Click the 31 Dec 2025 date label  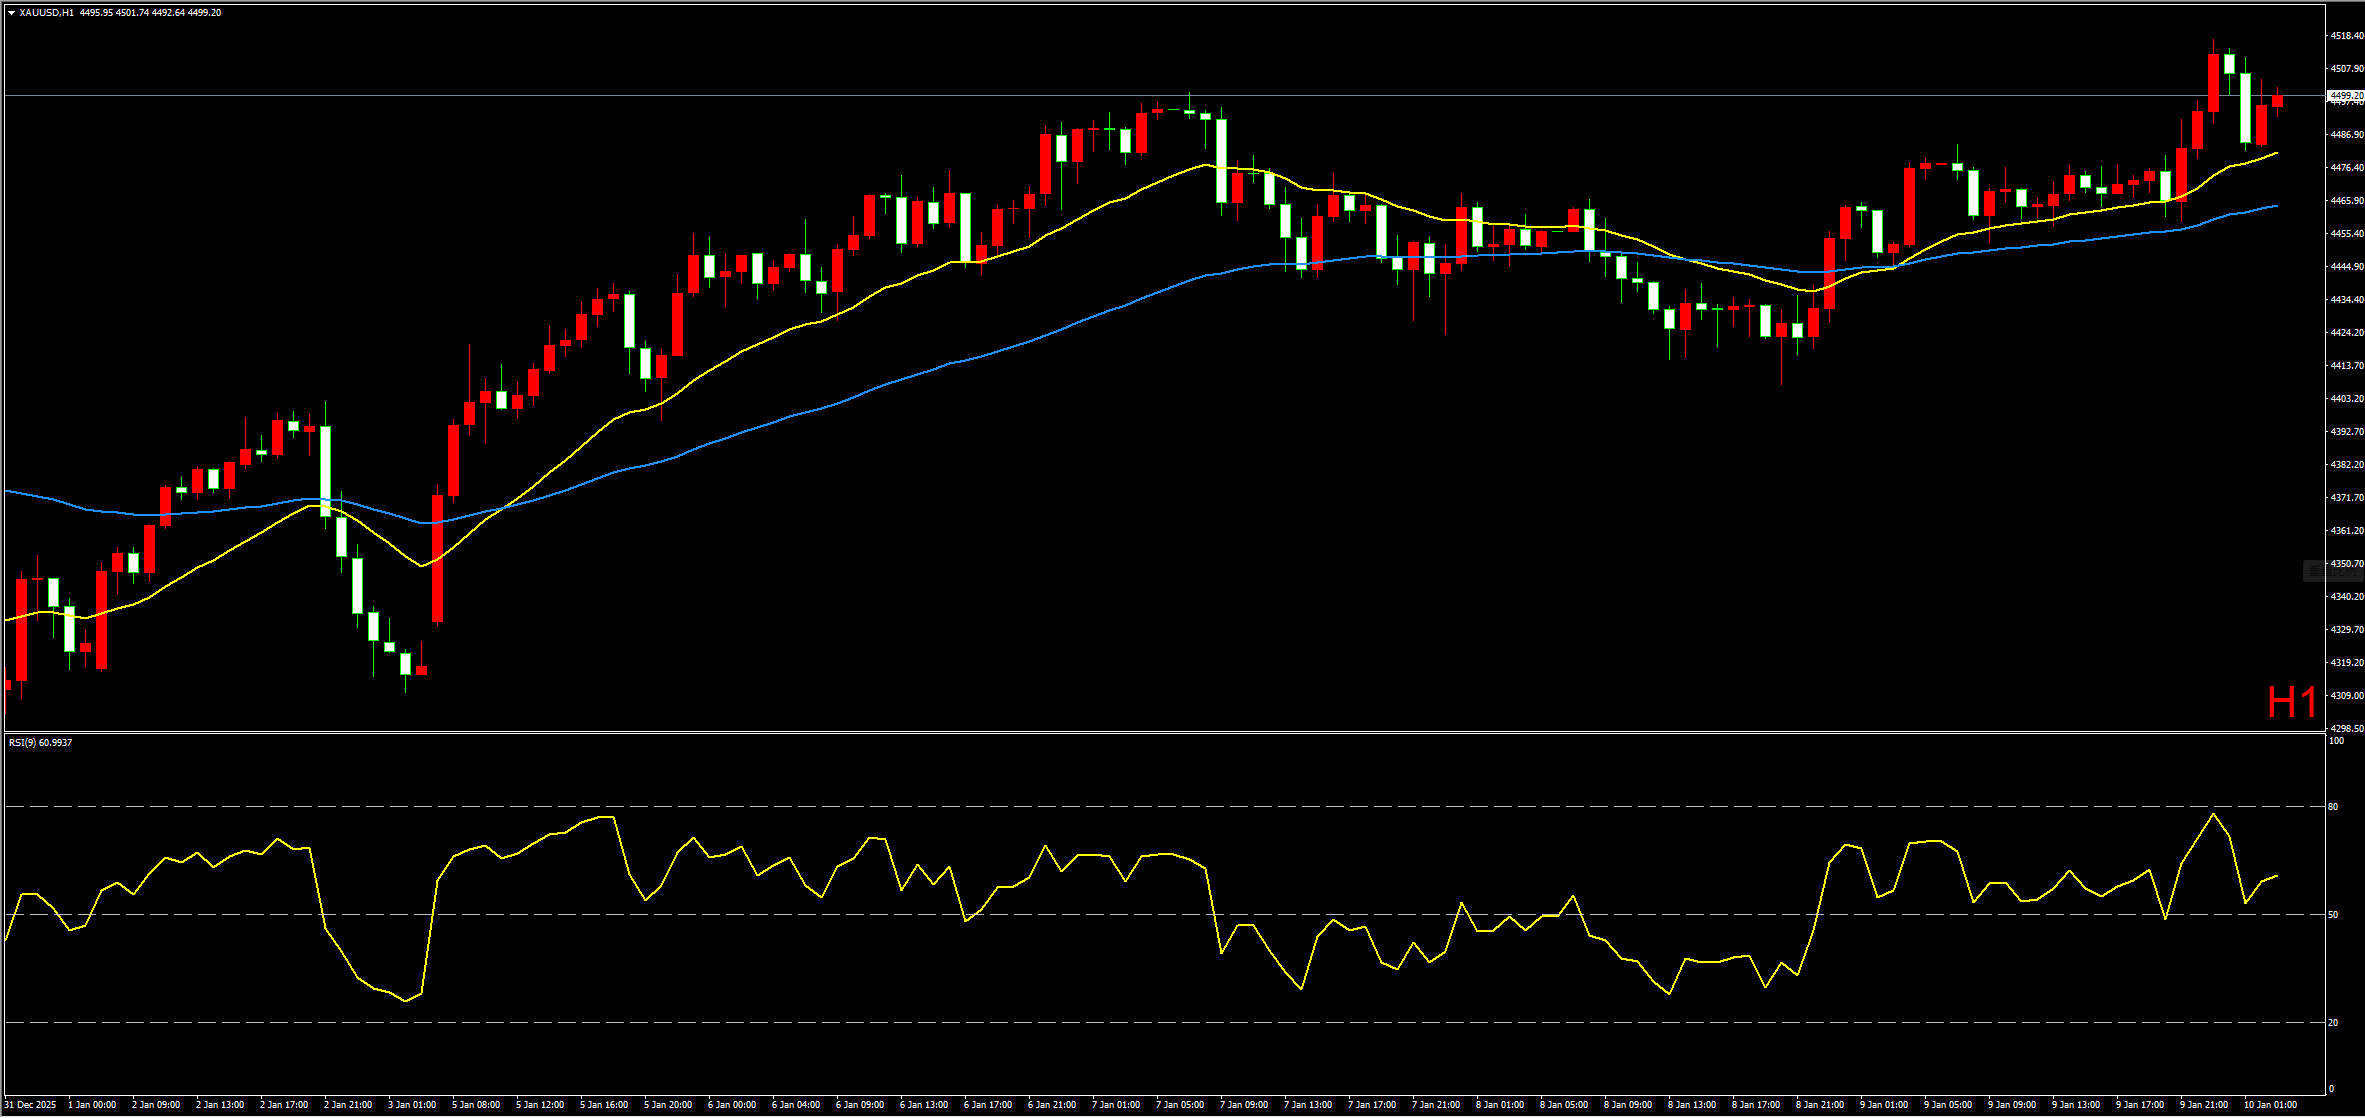pyautogui.click(x=31, y=1105)
